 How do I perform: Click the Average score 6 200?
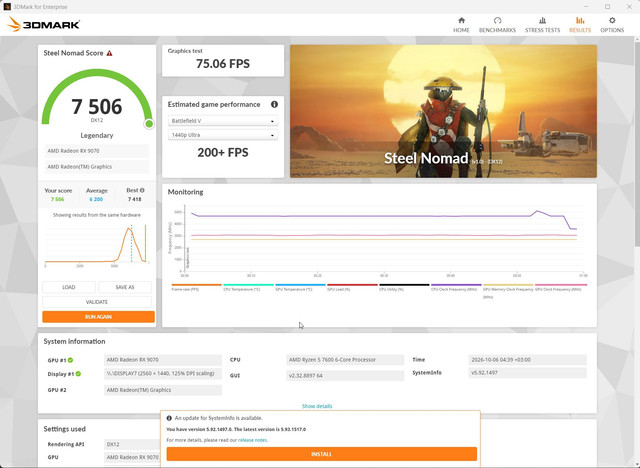pyautogui.click(x=96, y=199)
